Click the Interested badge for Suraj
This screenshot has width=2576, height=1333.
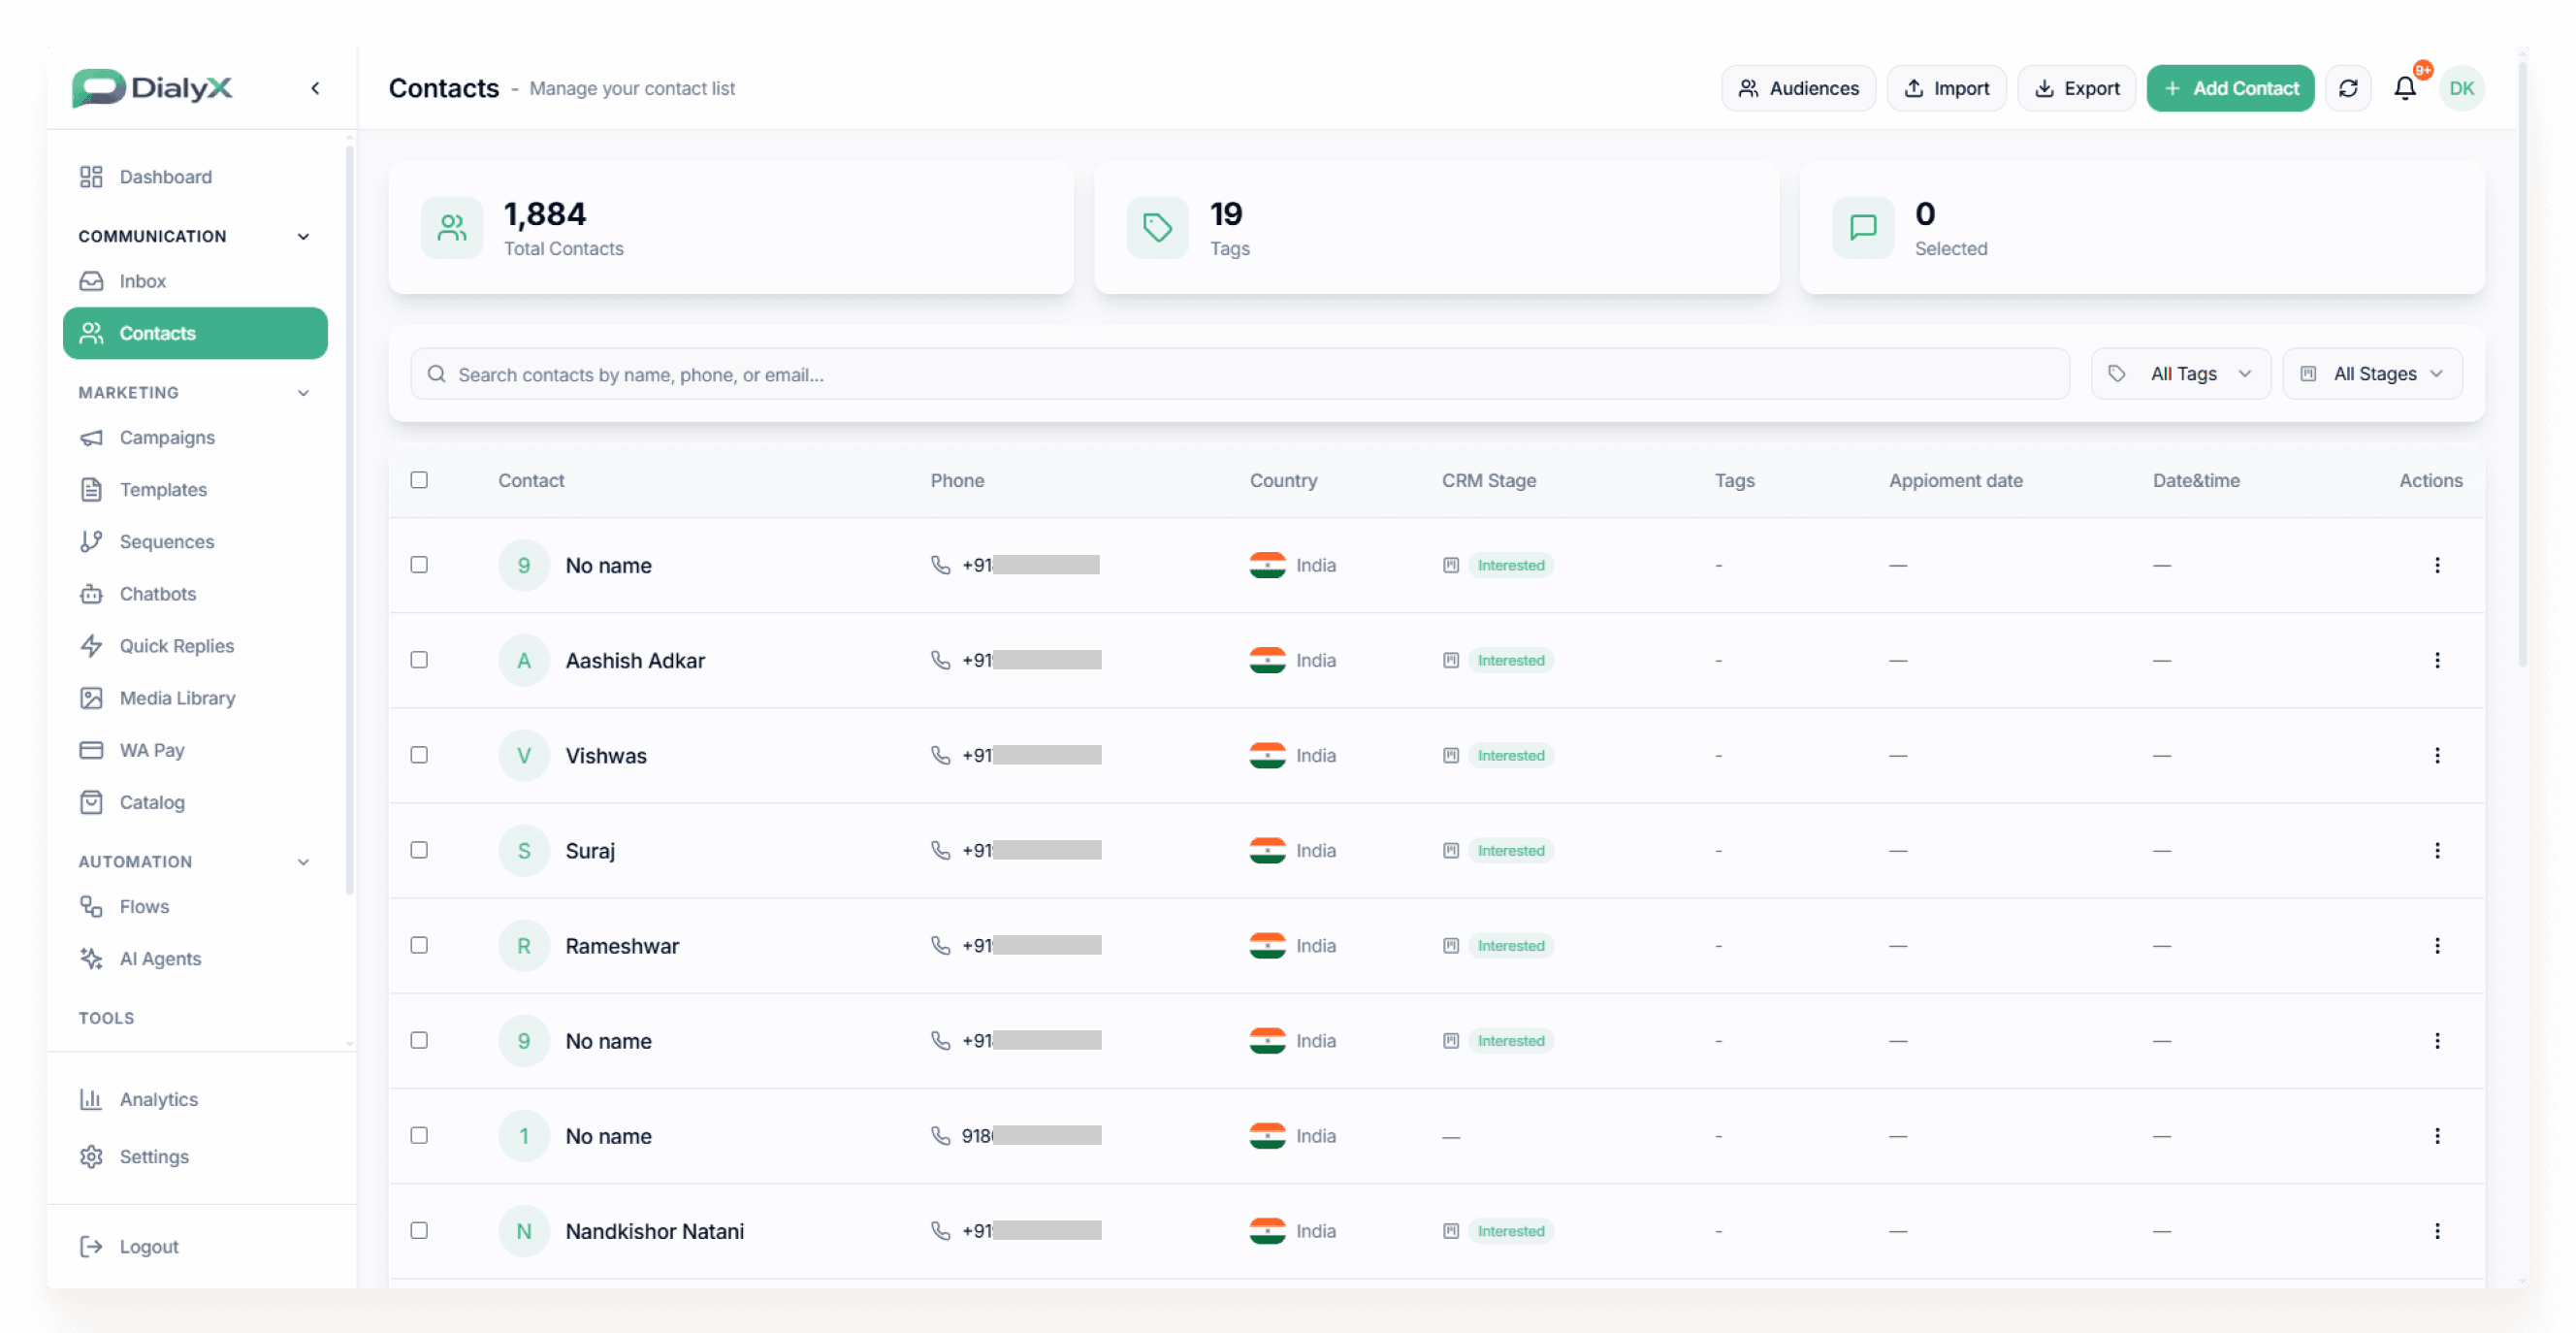tap(1510, 850)
